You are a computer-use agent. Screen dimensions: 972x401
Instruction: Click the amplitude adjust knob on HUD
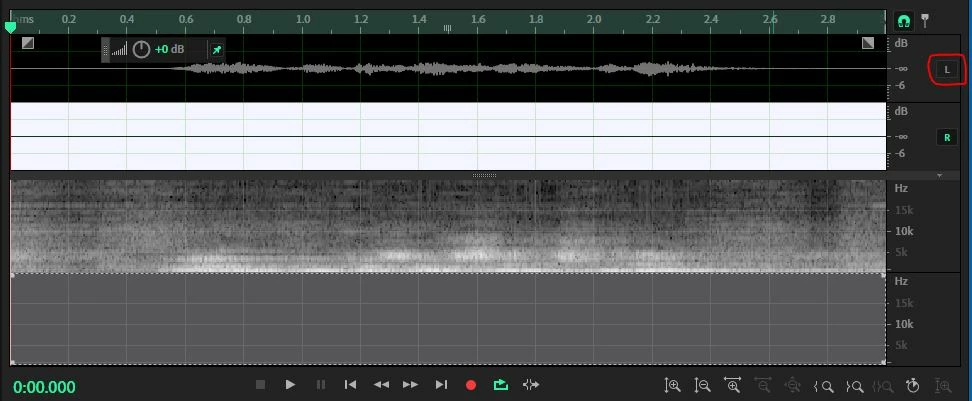[141, 50]
